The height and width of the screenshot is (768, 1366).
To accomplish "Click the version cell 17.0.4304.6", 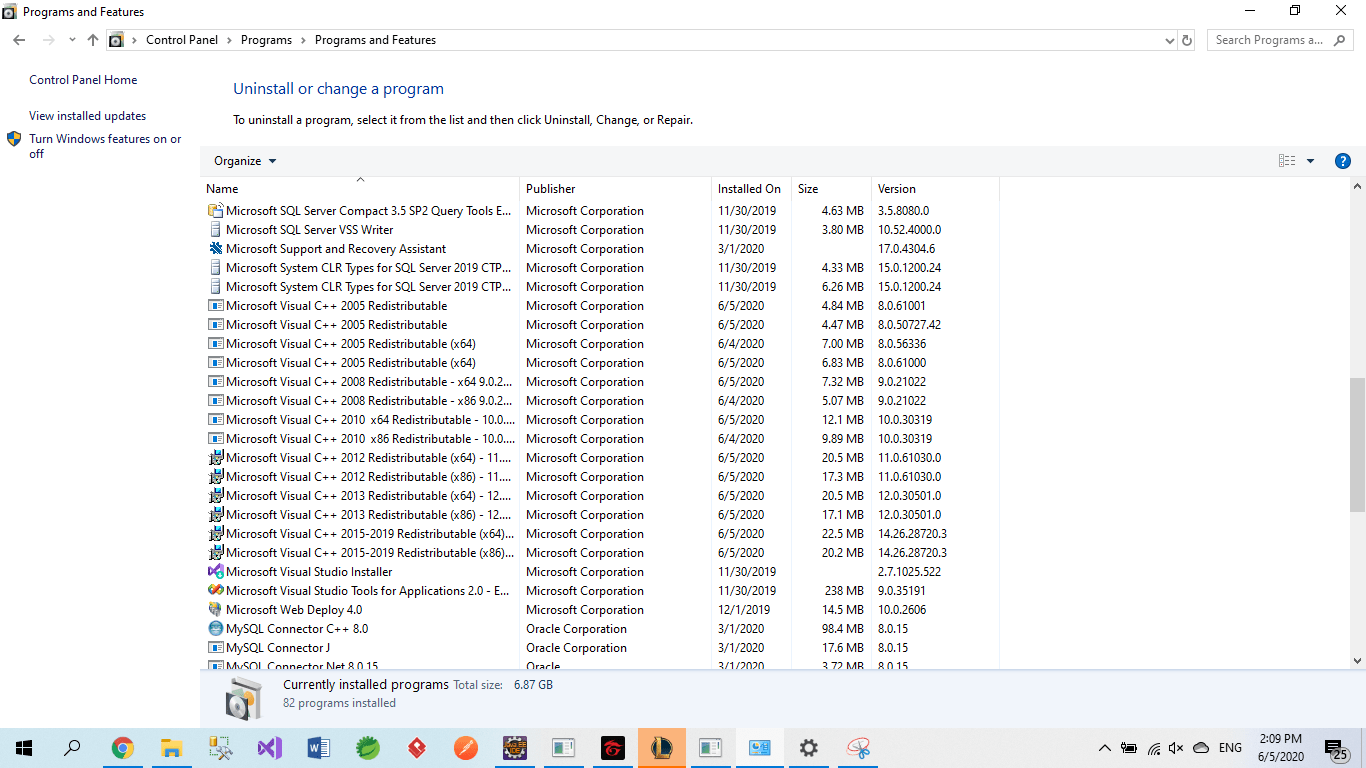I will [x=907, y=249].
